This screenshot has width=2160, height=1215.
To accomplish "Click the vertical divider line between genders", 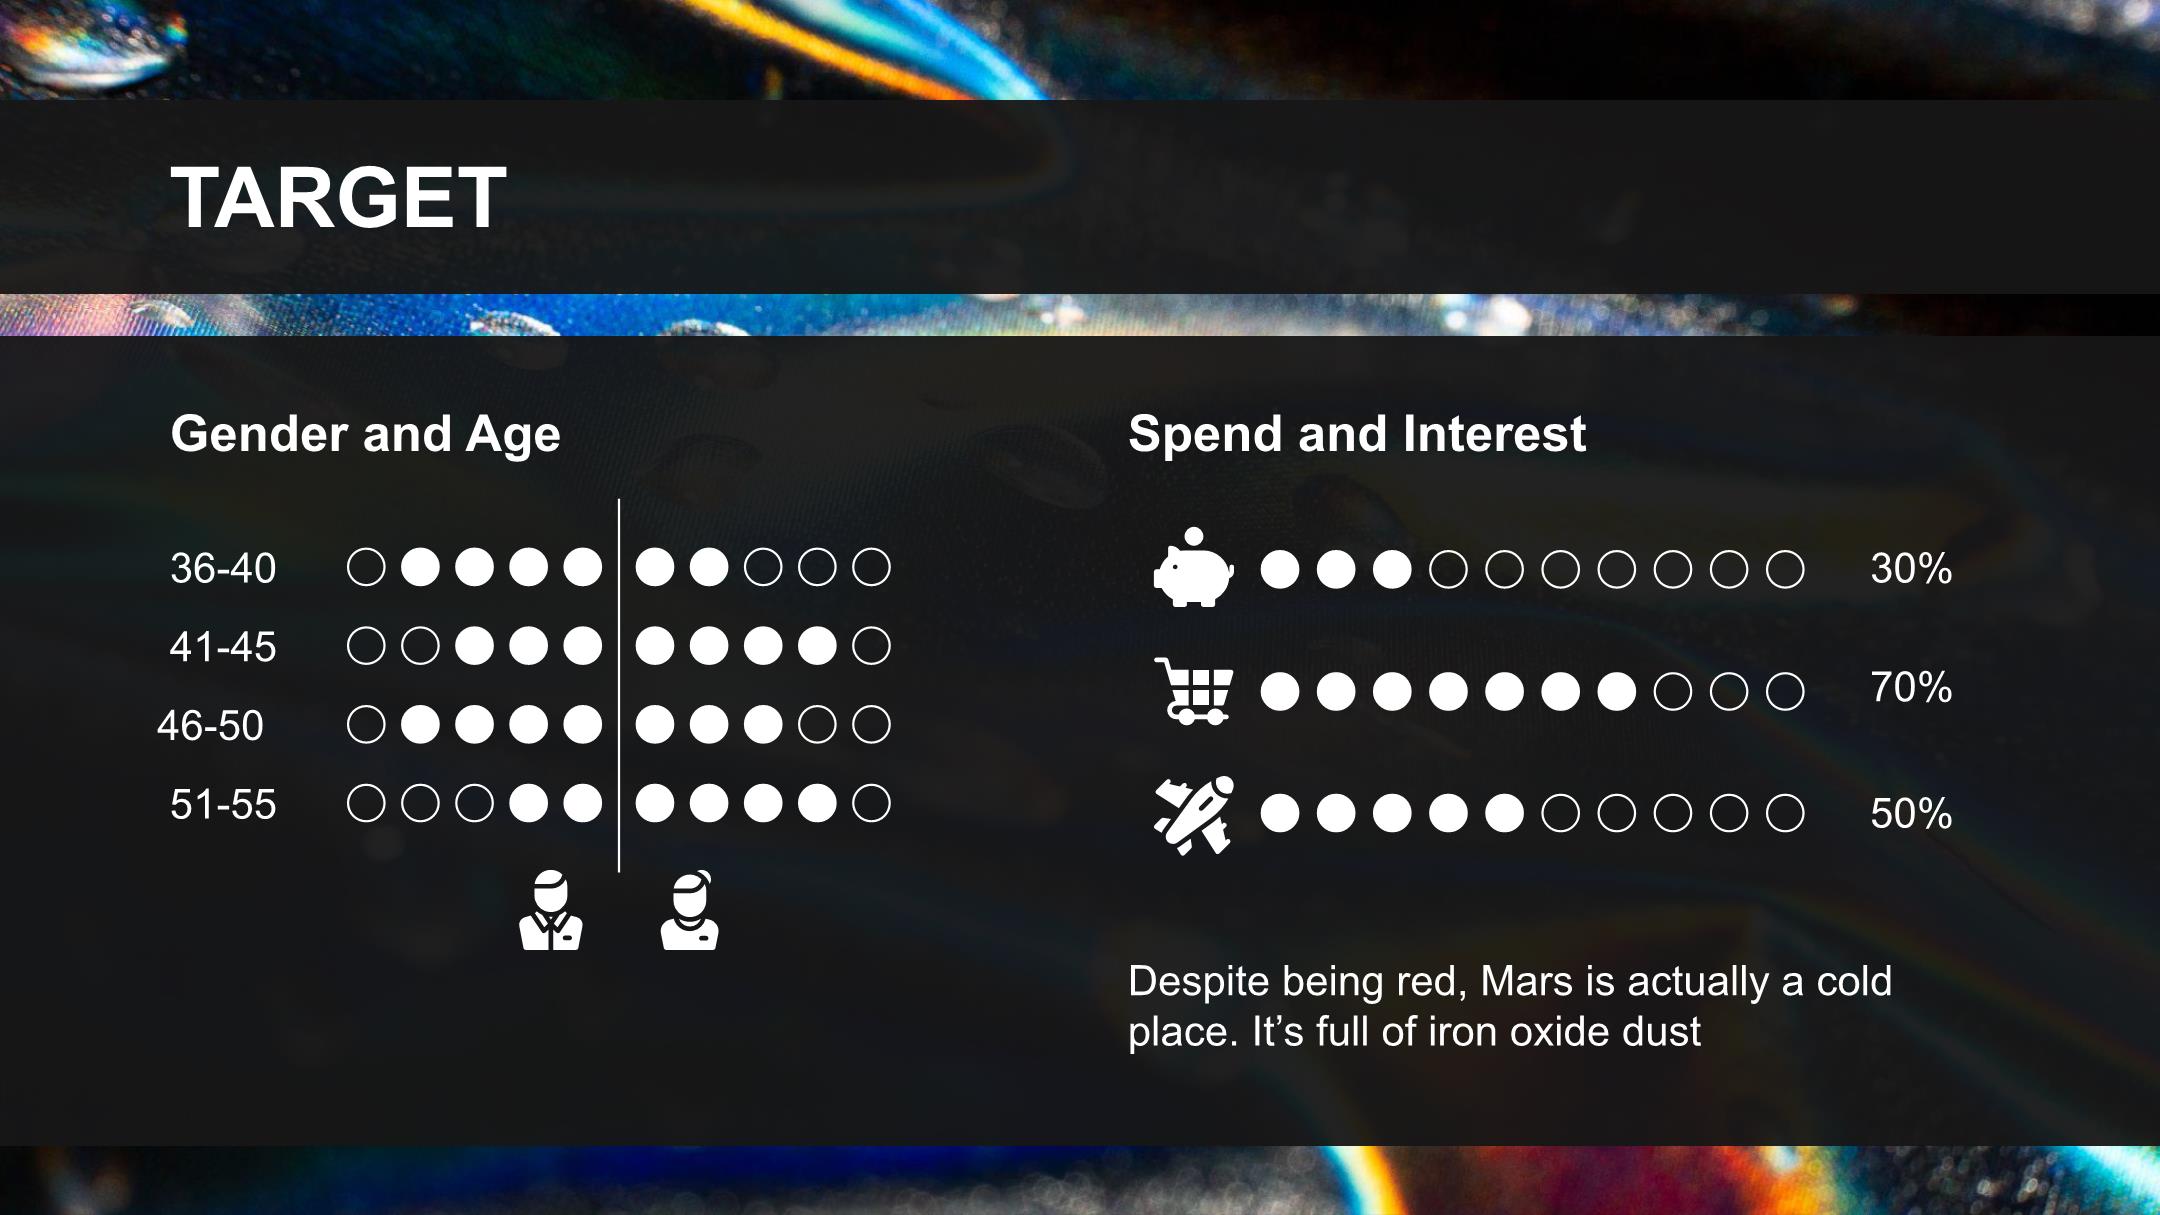I will pos(619,685).
